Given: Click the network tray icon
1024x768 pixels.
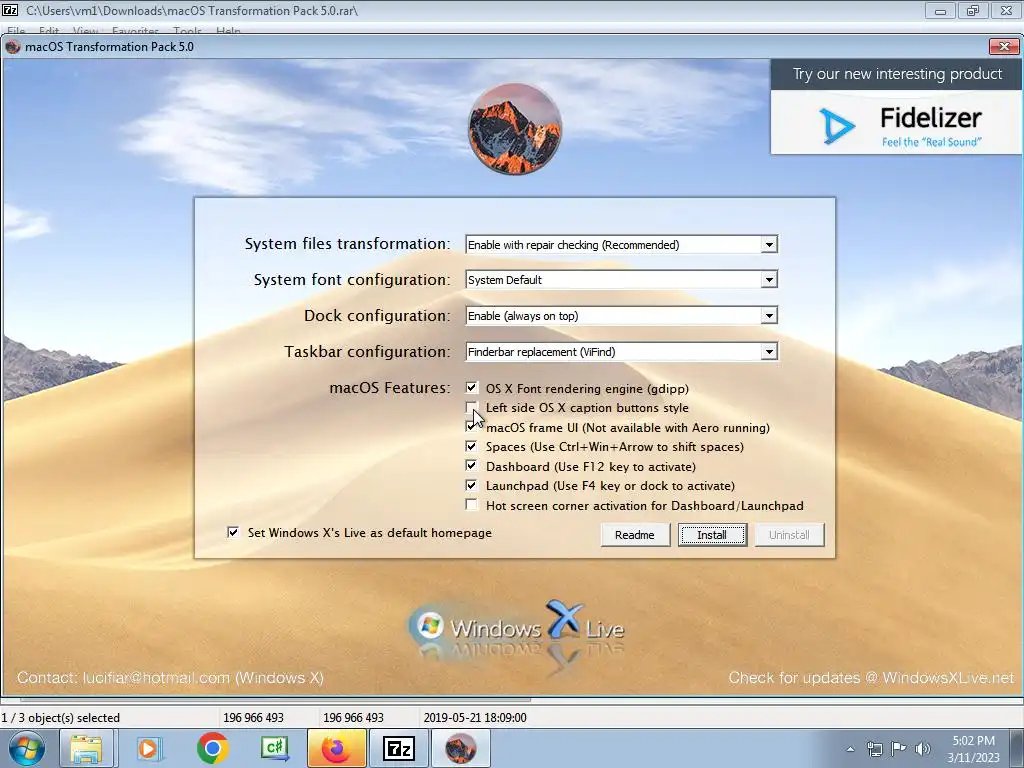Looking at the screenshot, I should (x=874, y=749).
